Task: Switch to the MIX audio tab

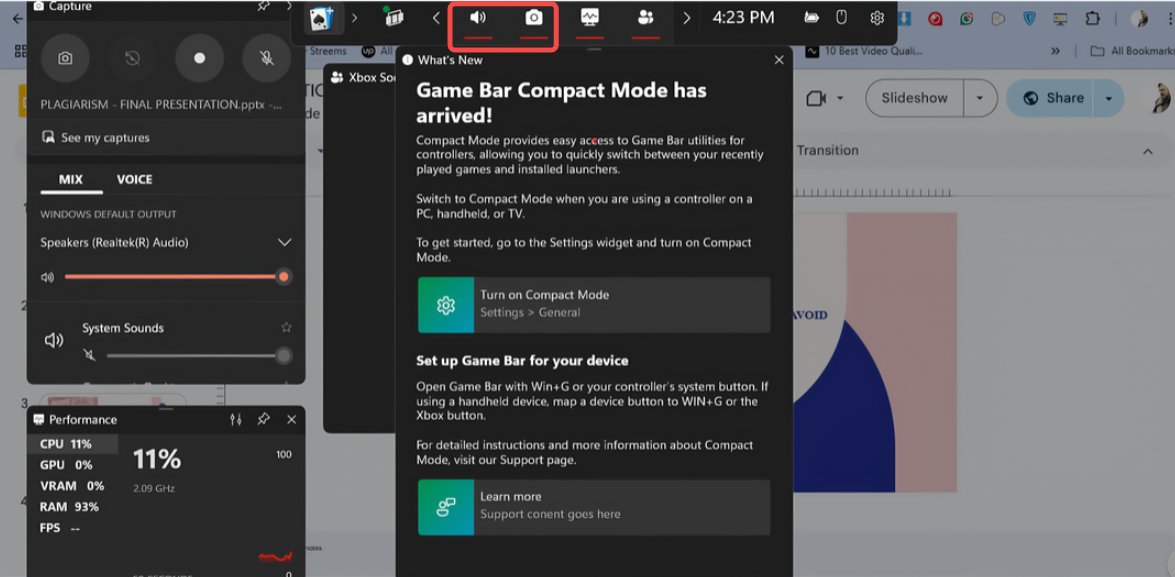Action: point(70,180)
